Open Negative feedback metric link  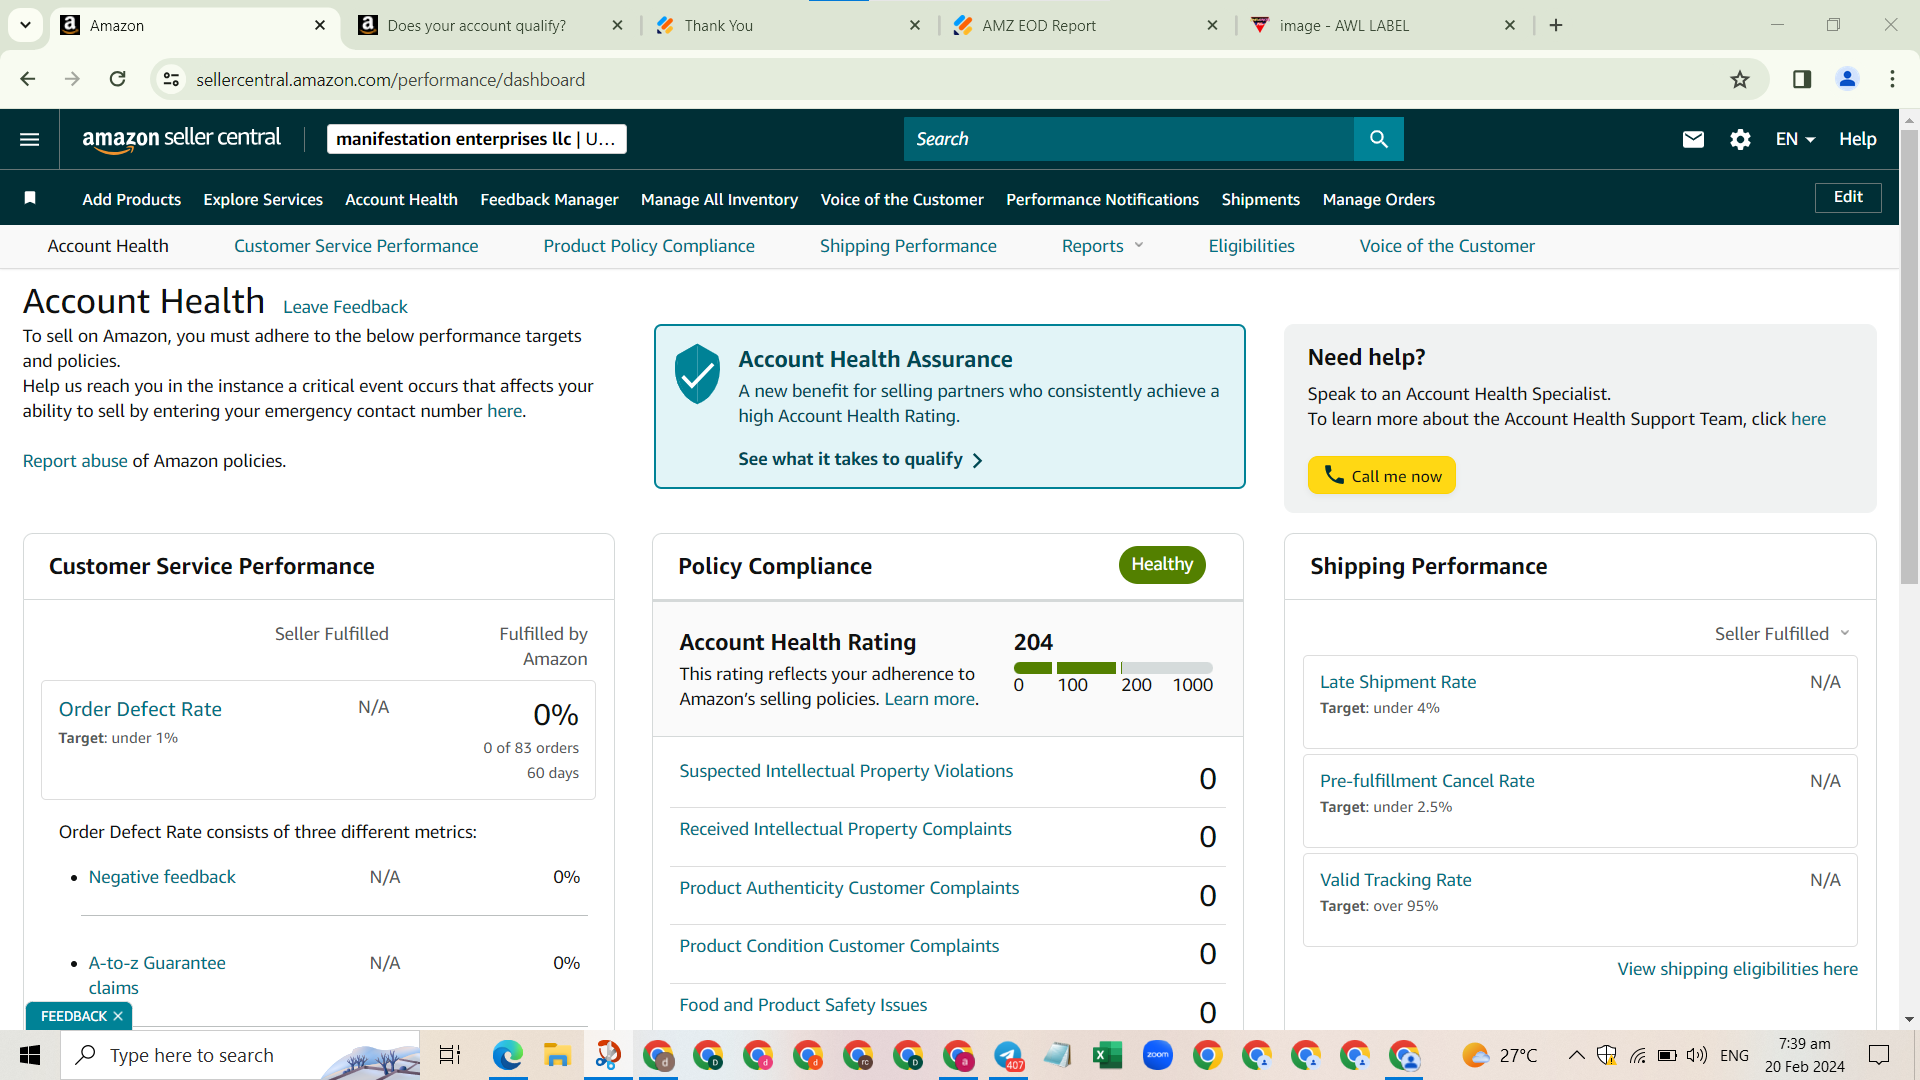pyautogui.click(x=162, y=877)
